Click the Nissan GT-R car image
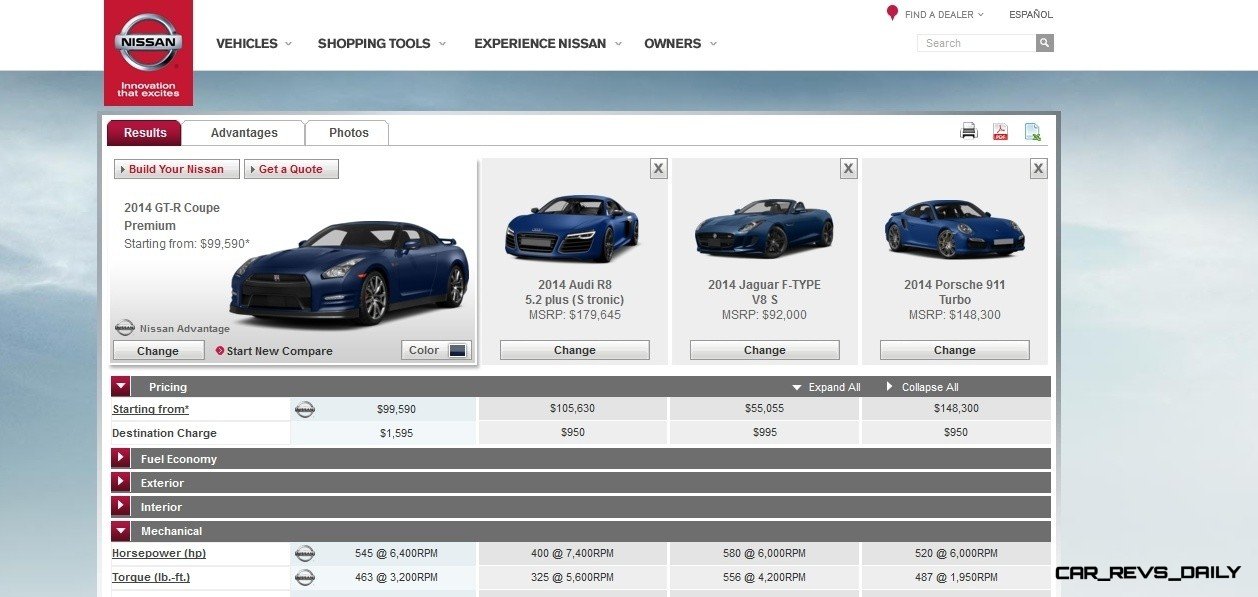 (348, 272)
